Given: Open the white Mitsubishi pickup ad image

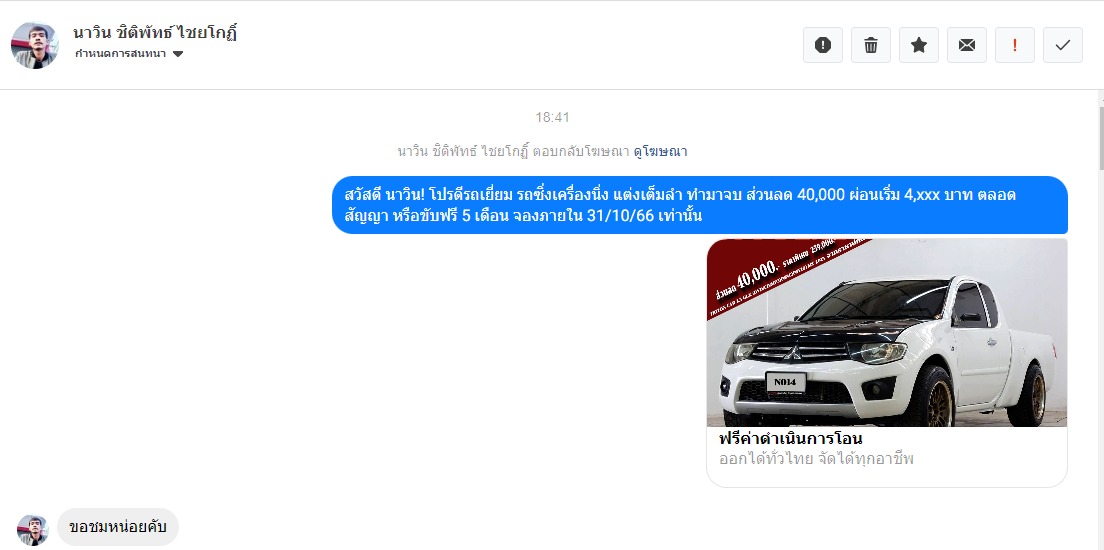Looking at the screenshot, I should (x=886, y=332).
